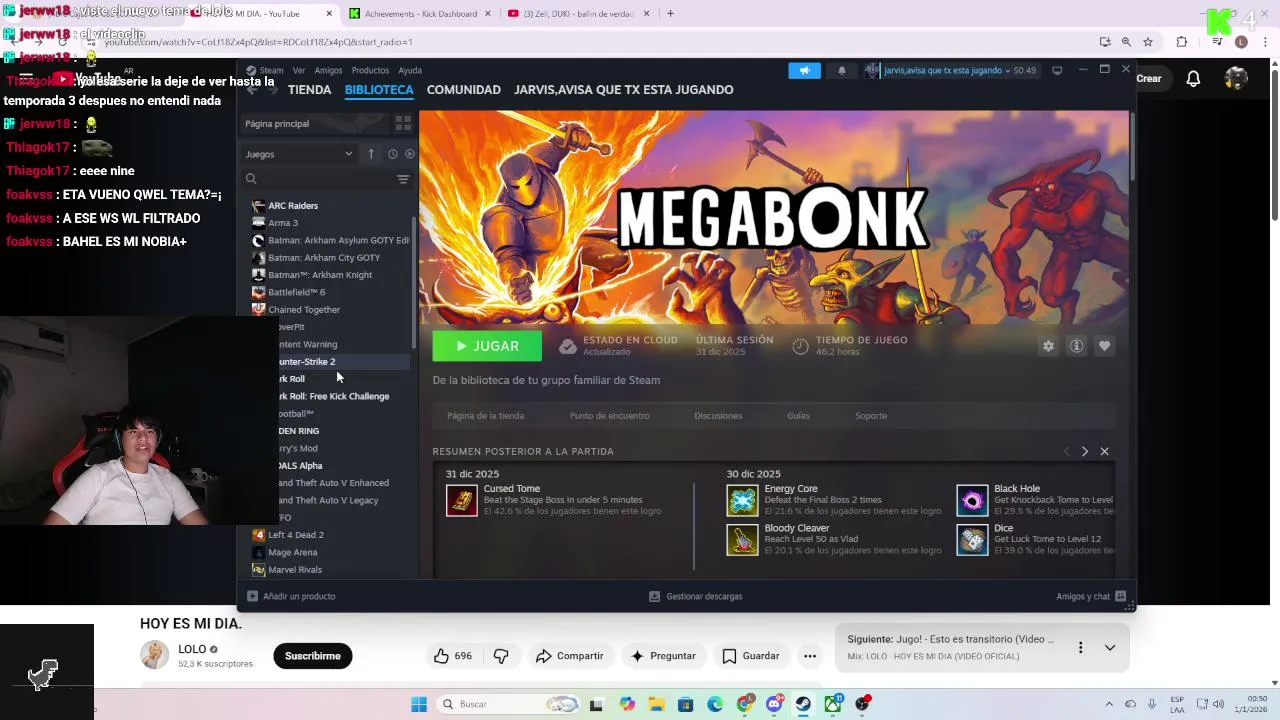This screenshot has height=720, width=1280.
Task: Switch library to grid collections view icon
Action: 403,123
